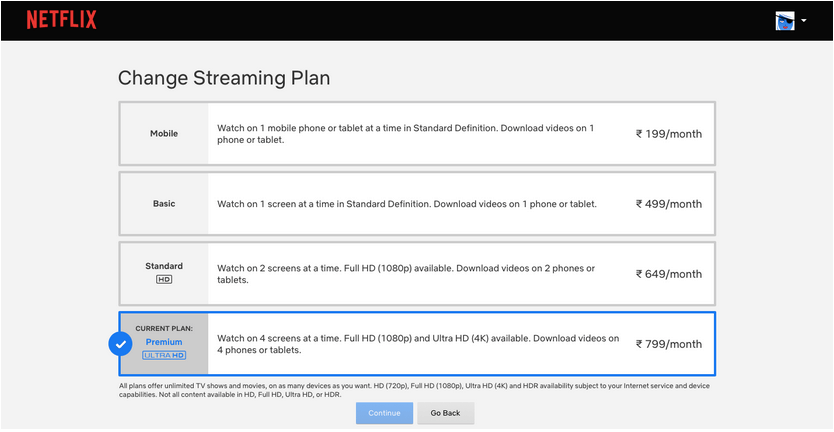Select the Premium plan name

[164, 342]
